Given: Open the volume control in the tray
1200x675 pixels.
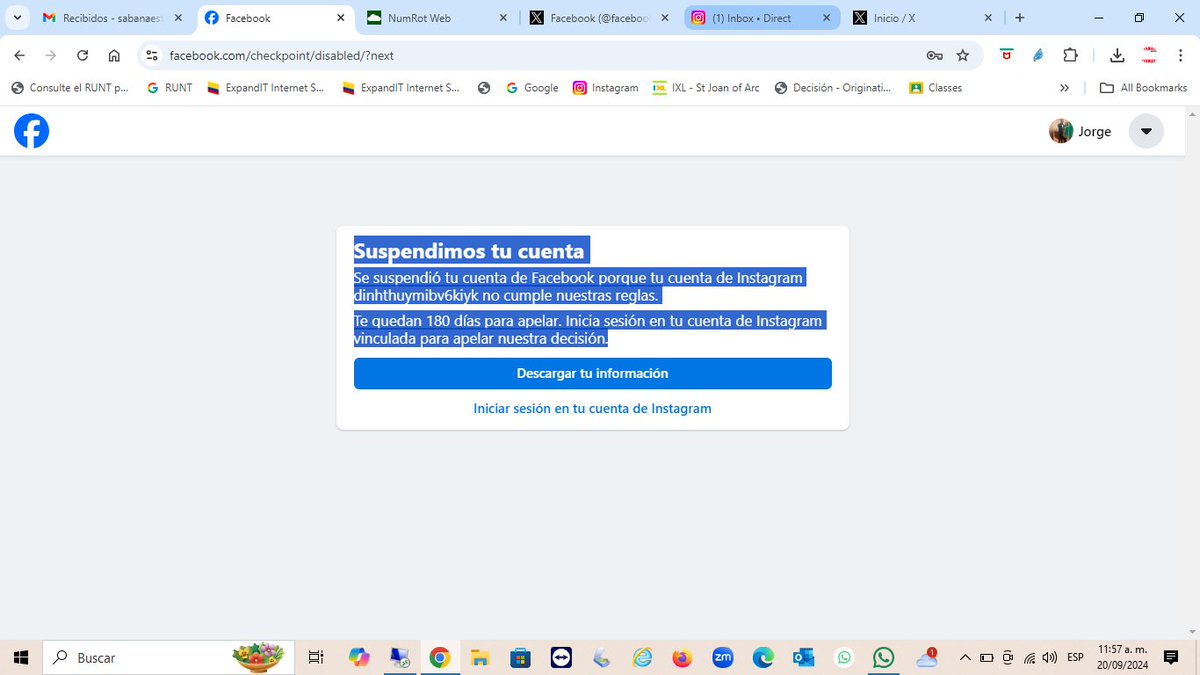Looking at the screenshot, I should [x=1049, y=657].
